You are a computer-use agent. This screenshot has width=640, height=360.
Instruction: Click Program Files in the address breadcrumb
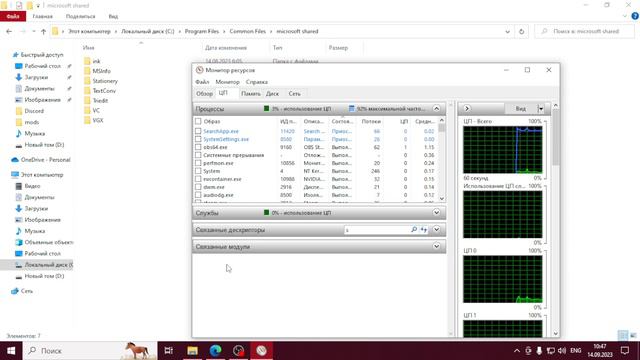click(202, 31)
